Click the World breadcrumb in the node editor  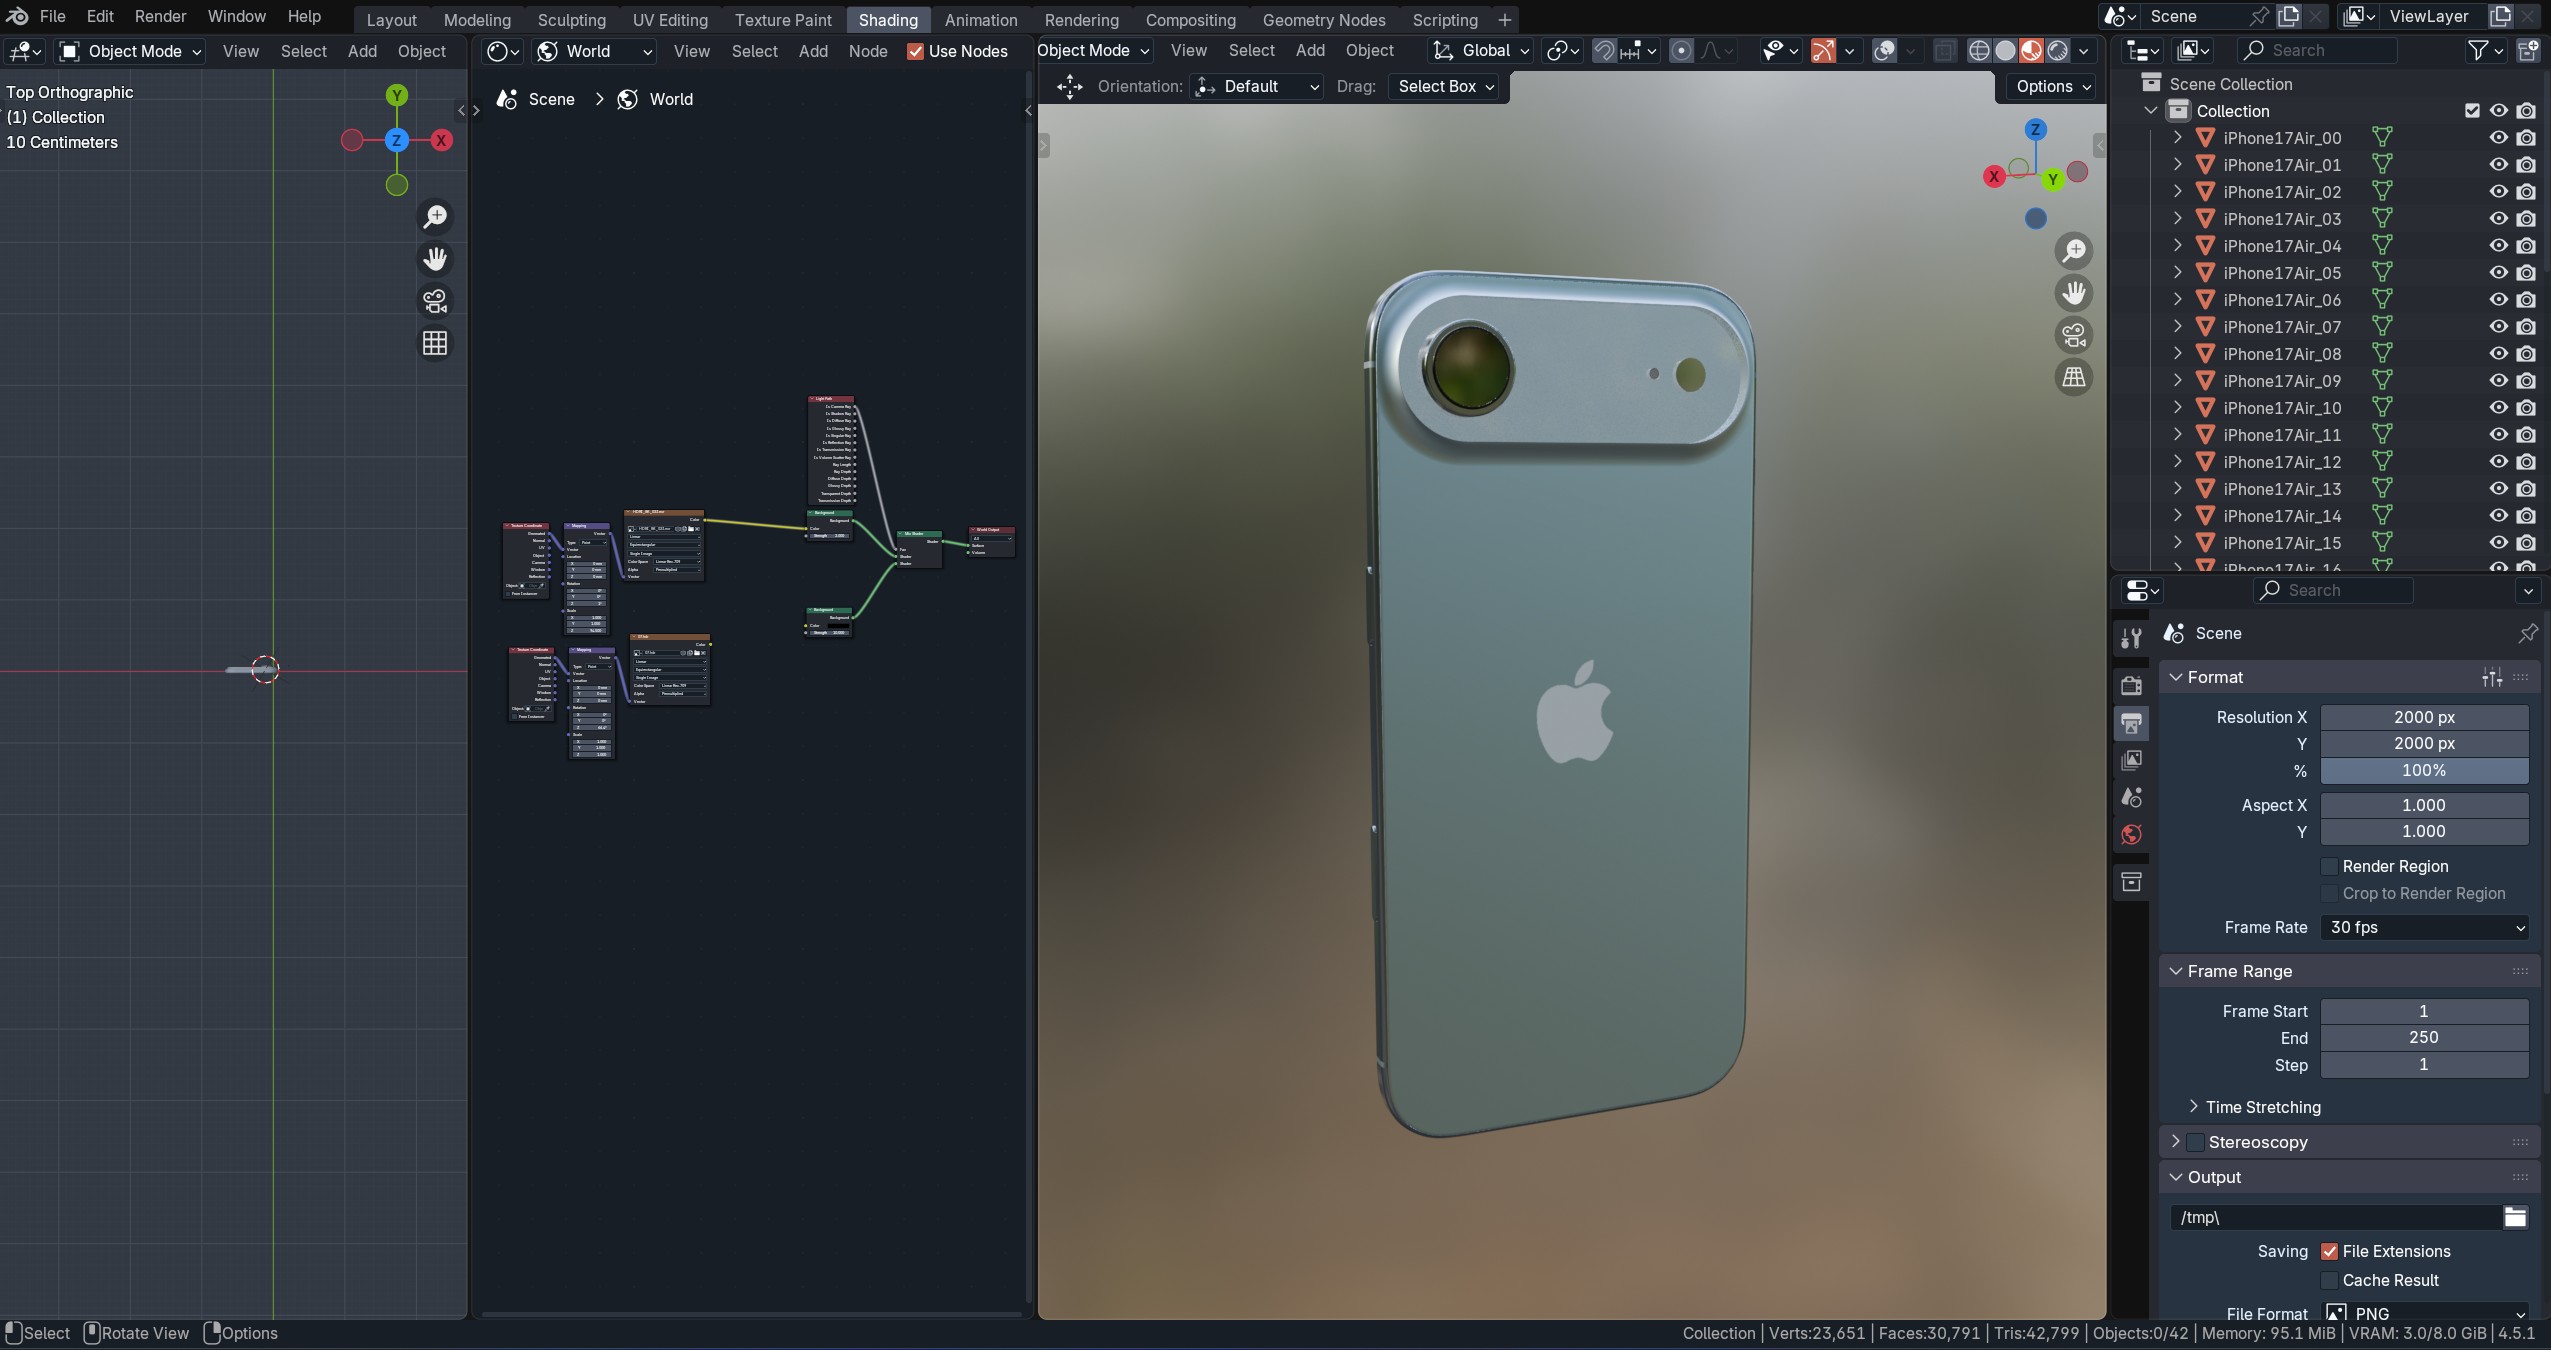tap(670, 99)
